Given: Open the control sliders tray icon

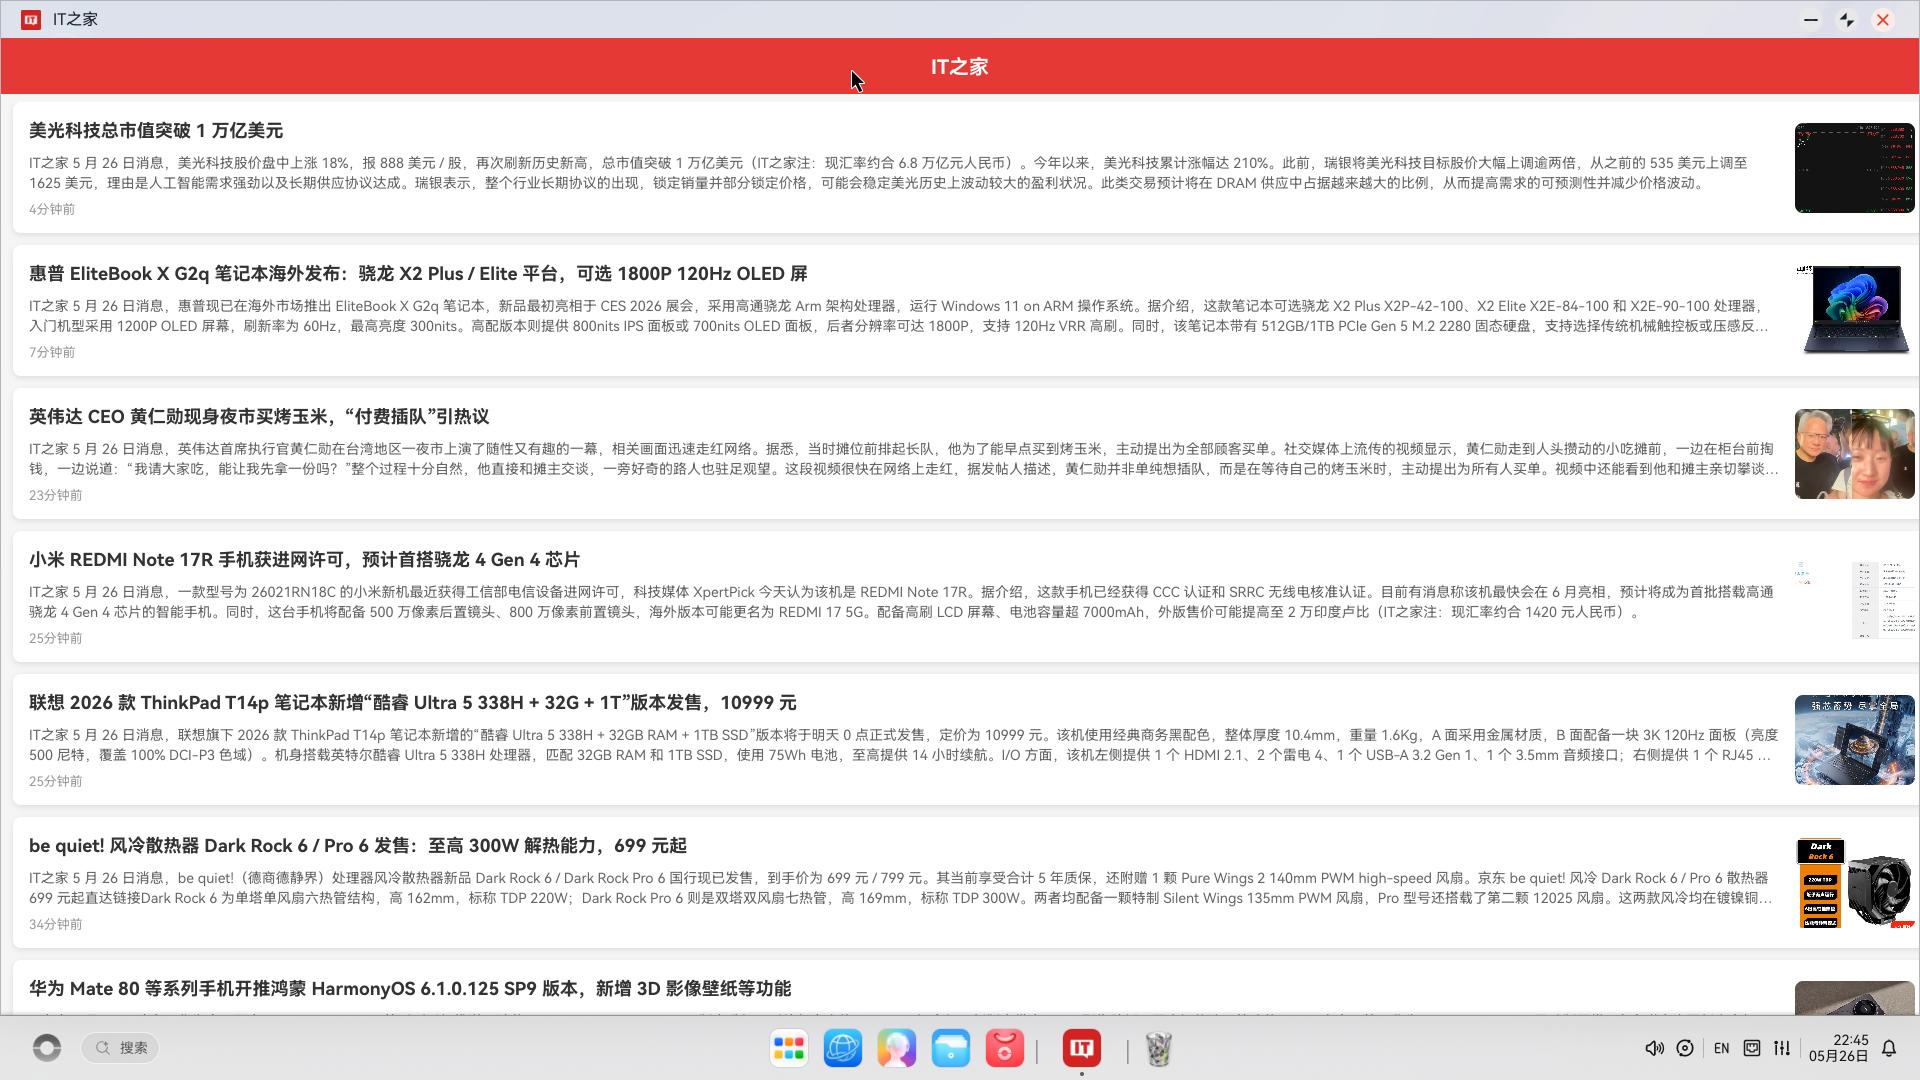Looking at the screenshot, I should tap(1782, 1048).
